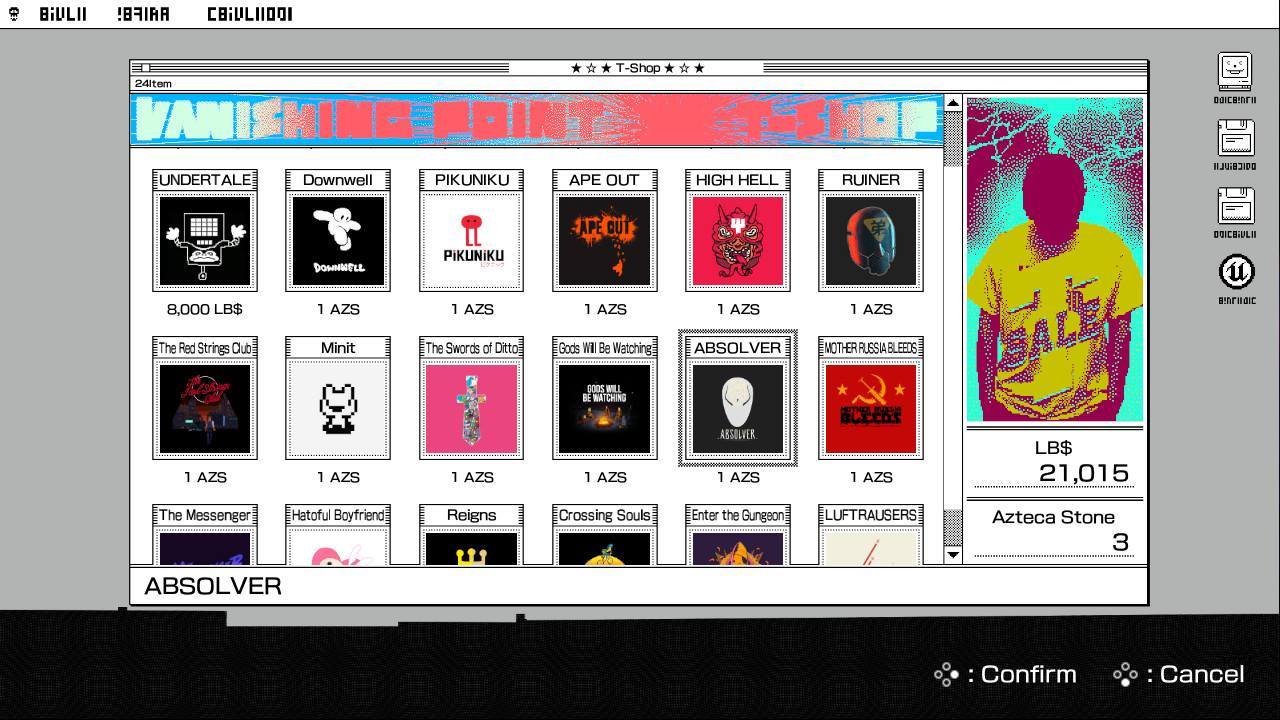The image size is (1280, 720).
Task: Select the Hatoful Boyfriend t-shirt
Action: pos(338,534)
